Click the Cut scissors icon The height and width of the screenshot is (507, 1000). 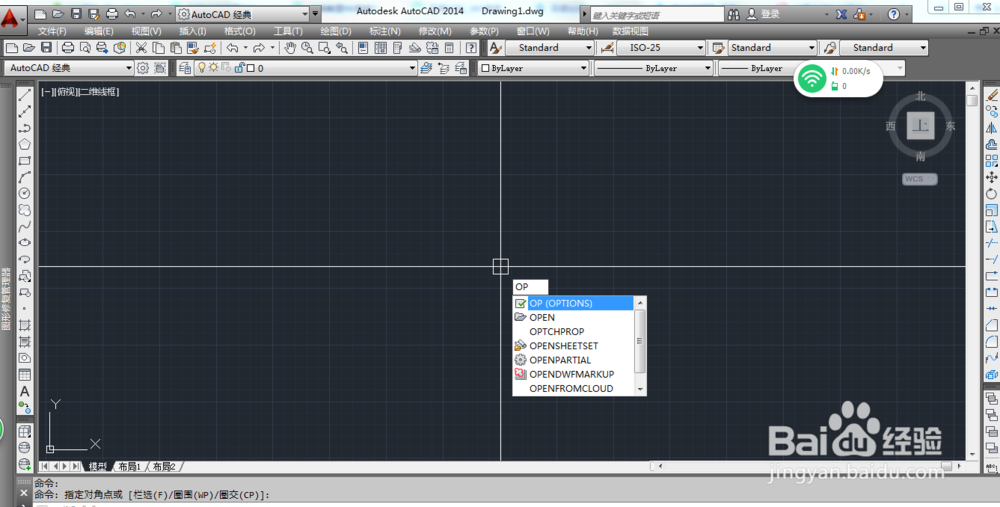(x=141, y=48)
